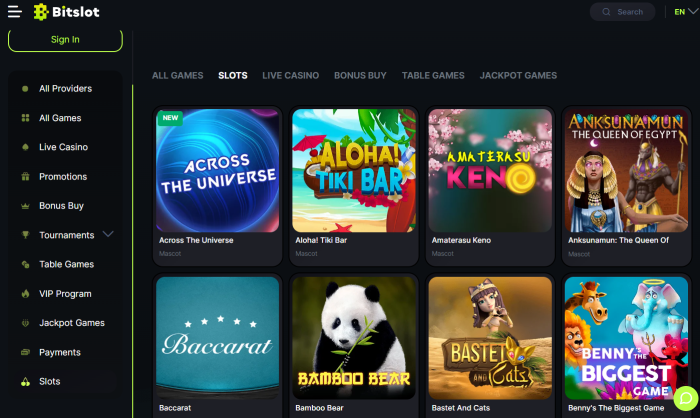Open All Providers in sidebar

click(65, 88)
